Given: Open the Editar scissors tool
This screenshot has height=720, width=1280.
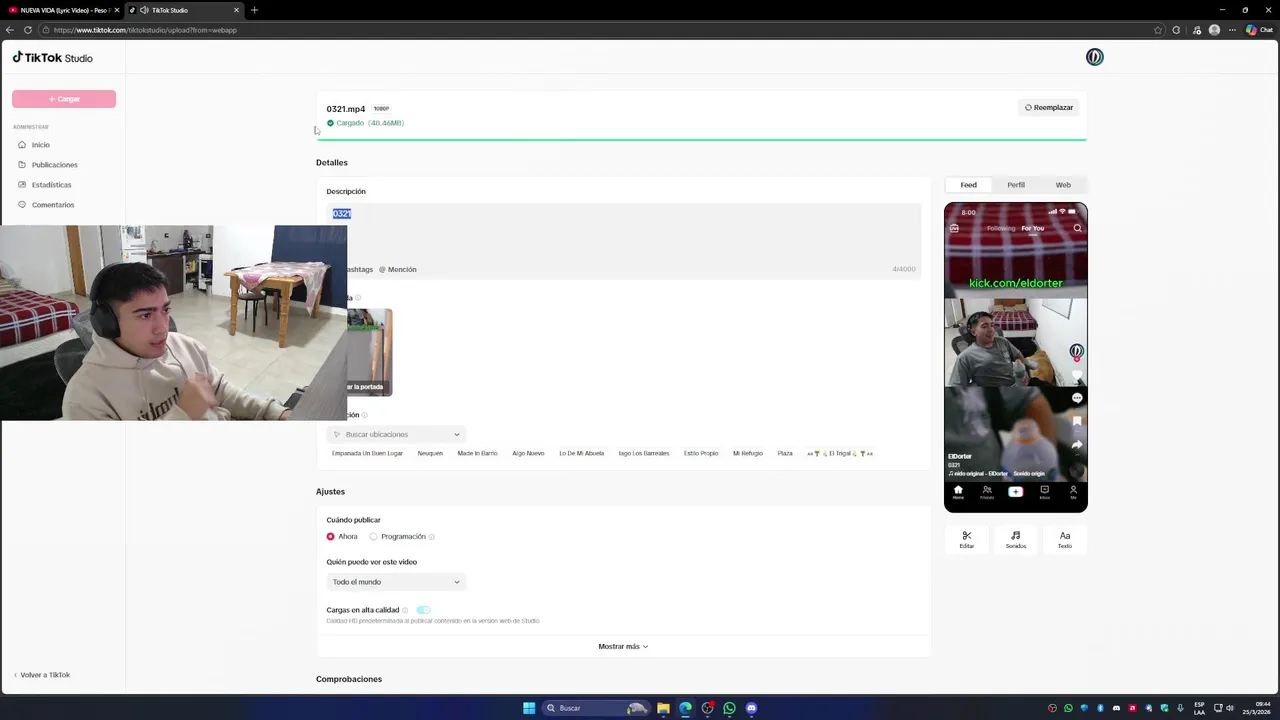Looking at the screenshot, I should coord(967,540).
